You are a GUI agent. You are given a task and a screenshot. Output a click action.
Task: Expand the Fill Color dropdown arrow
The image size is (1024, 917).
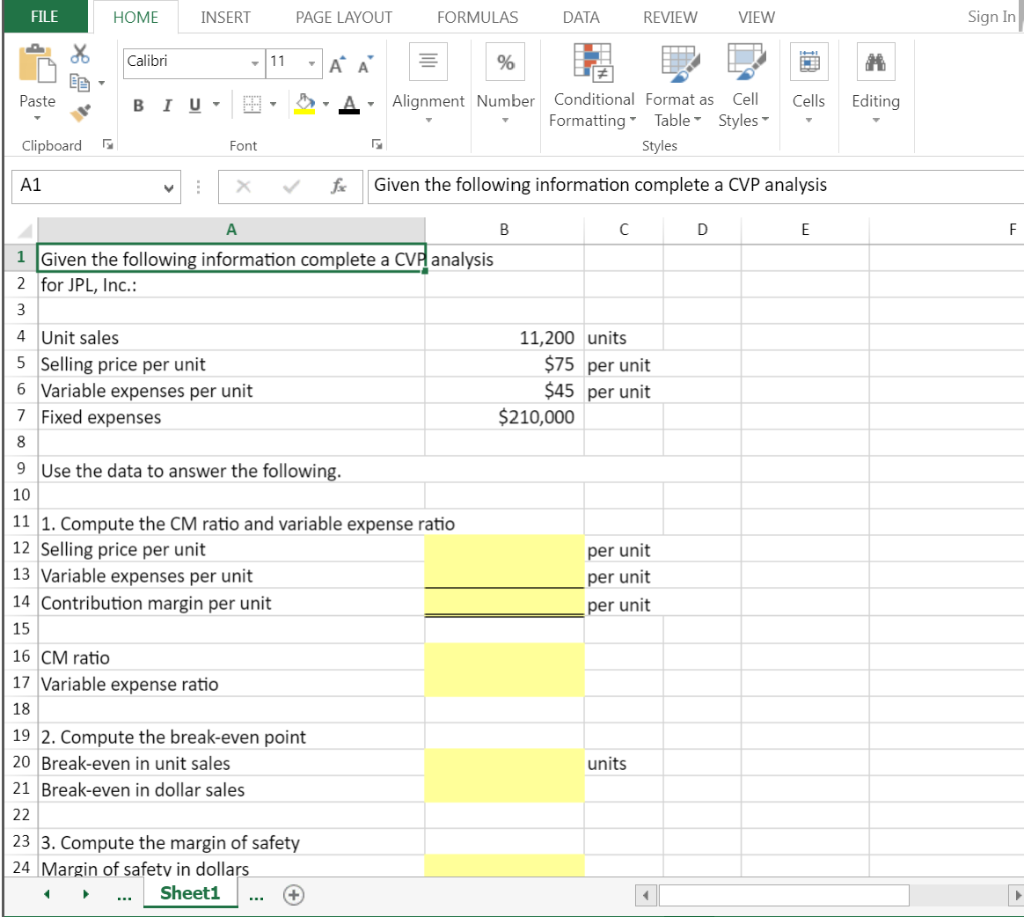[326, 104]
